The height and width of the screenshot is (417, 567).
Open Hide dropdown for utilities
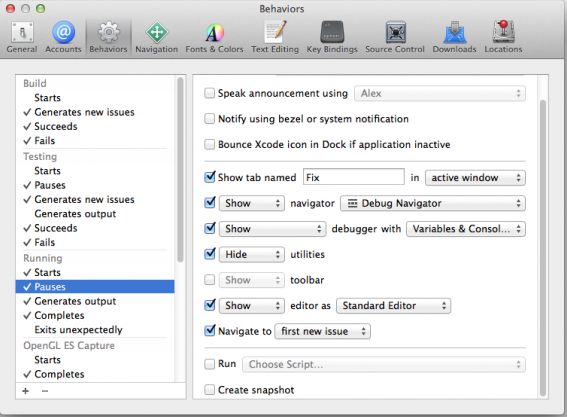coord(252,255)
